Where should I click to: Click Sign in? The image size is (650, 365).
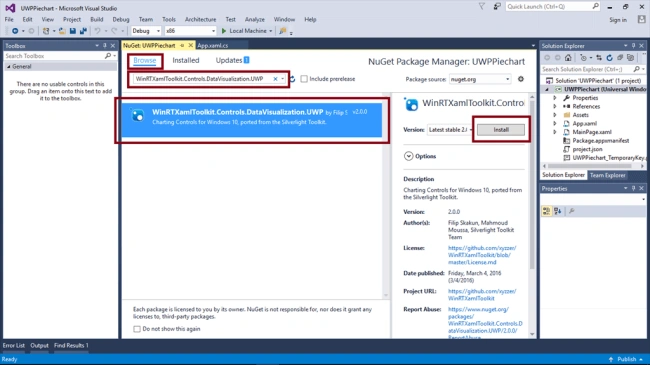pos(618,20)
